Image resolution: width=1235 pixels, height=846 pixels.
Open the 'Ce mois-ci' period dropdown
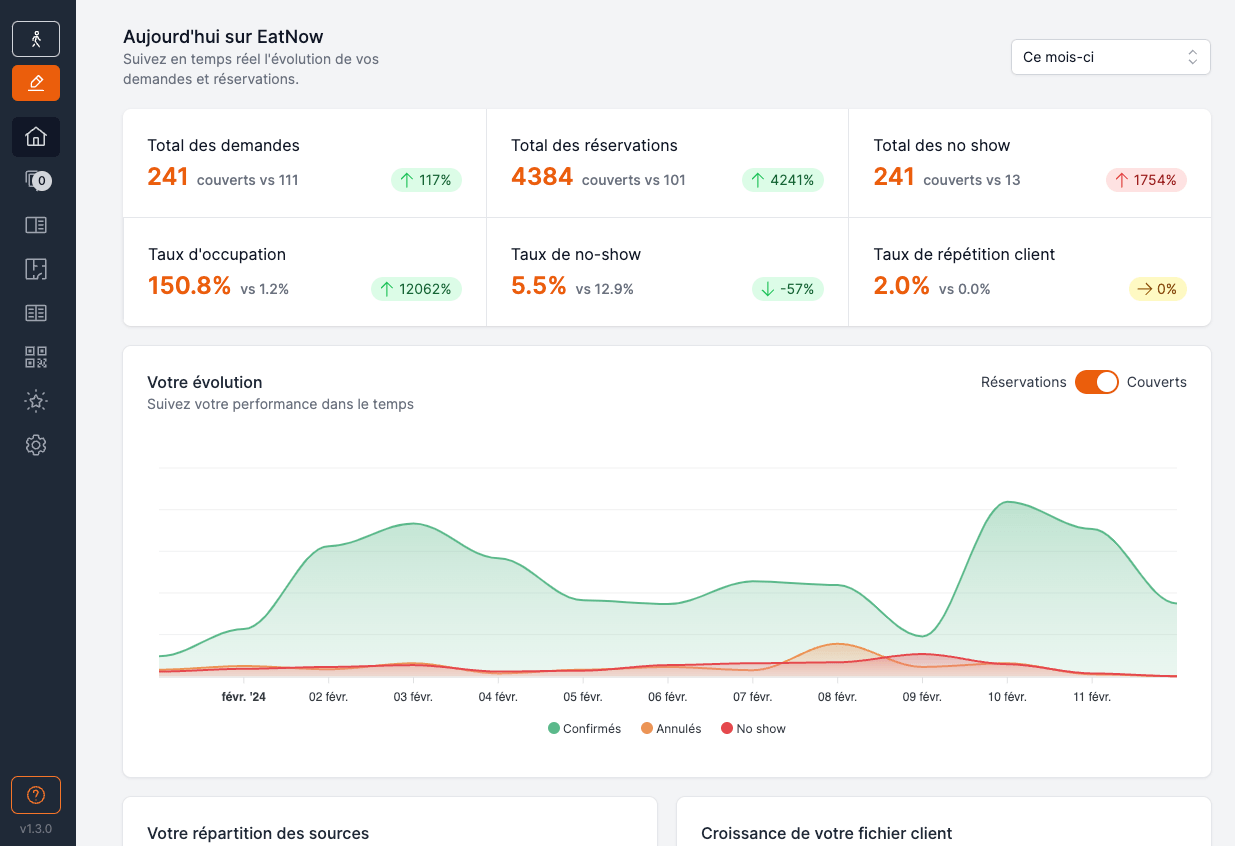click(x=1110, y=57)
